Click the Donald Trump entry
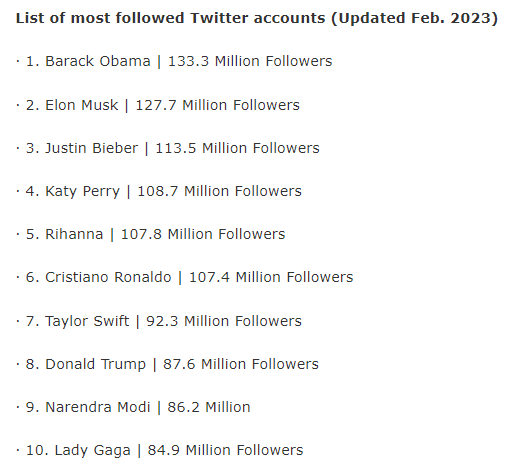This screenshot has width=521, height=467. point(167,364)
